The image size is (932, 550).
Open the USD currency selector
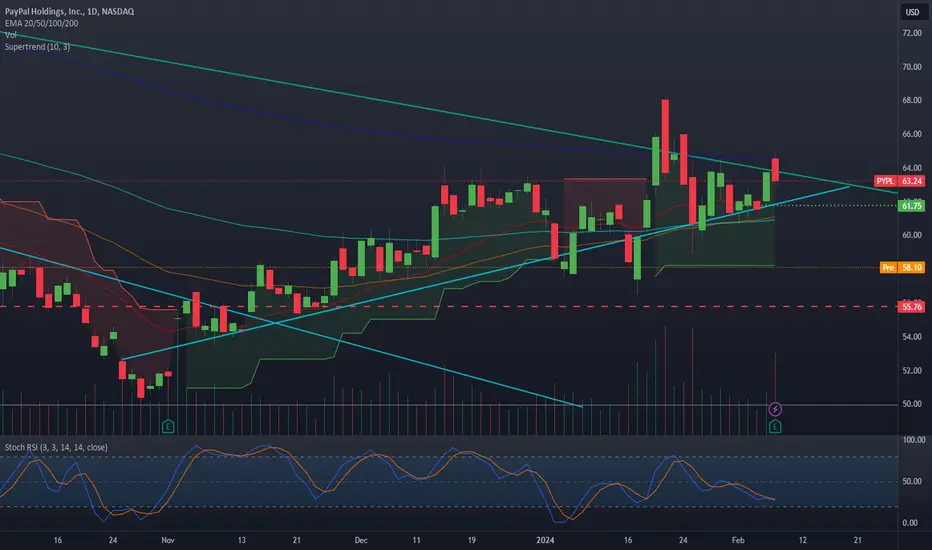(912, 12)
